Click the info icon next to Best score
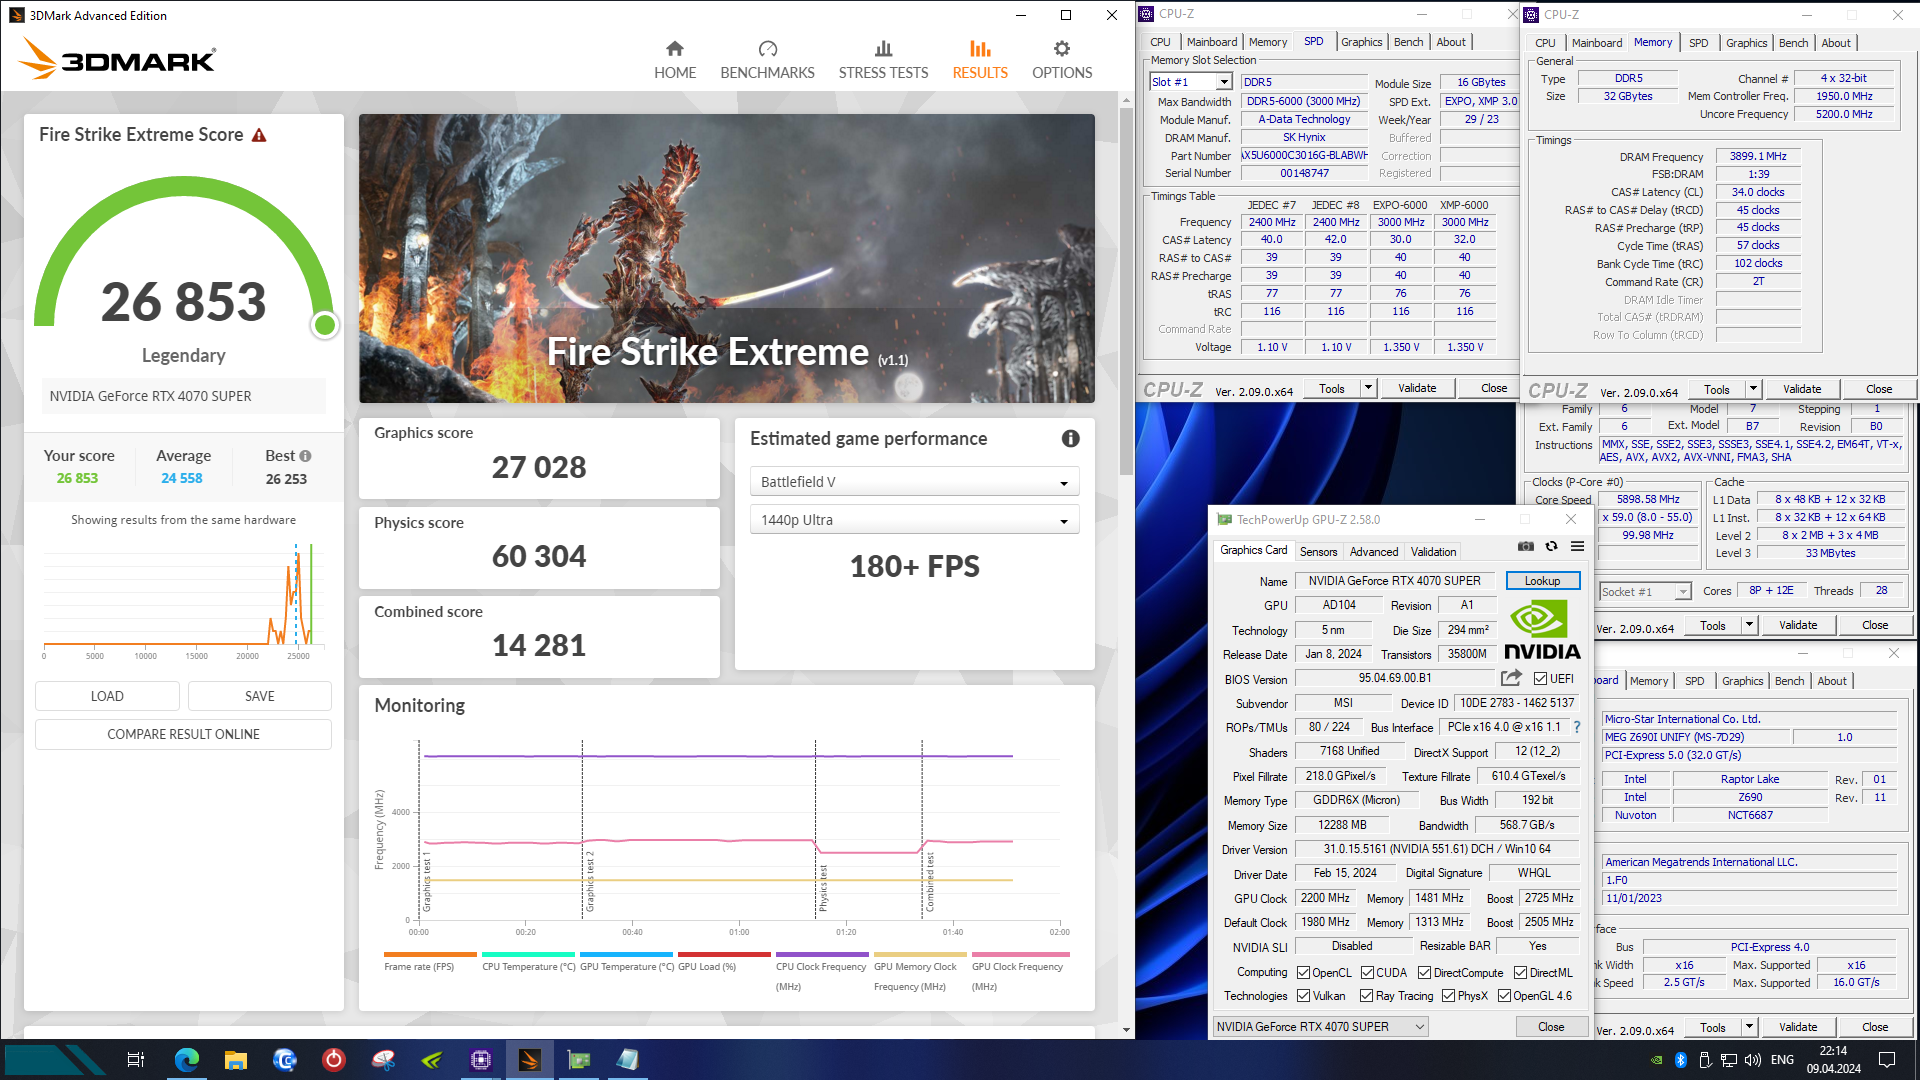Screen dimensions: 1920x1080 [305, 456]
